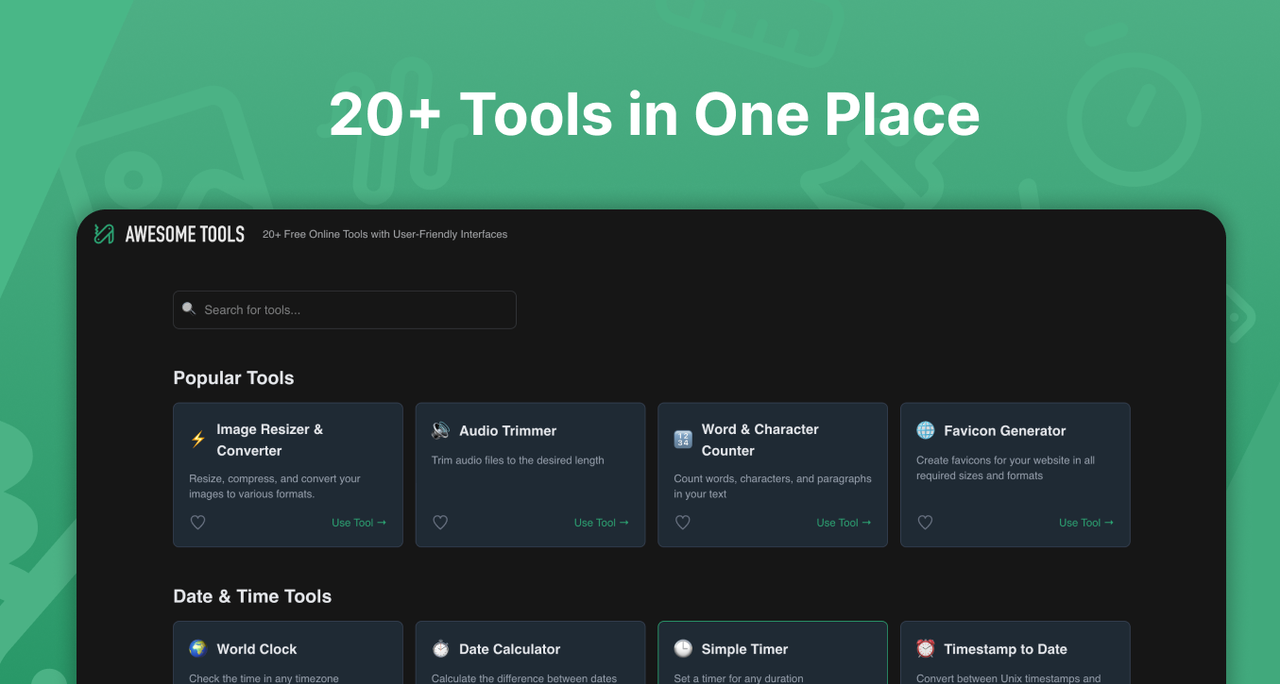Click the globe icon on Favicon Generator card
Screen dimensions: 1280x684
coord(924,430)
